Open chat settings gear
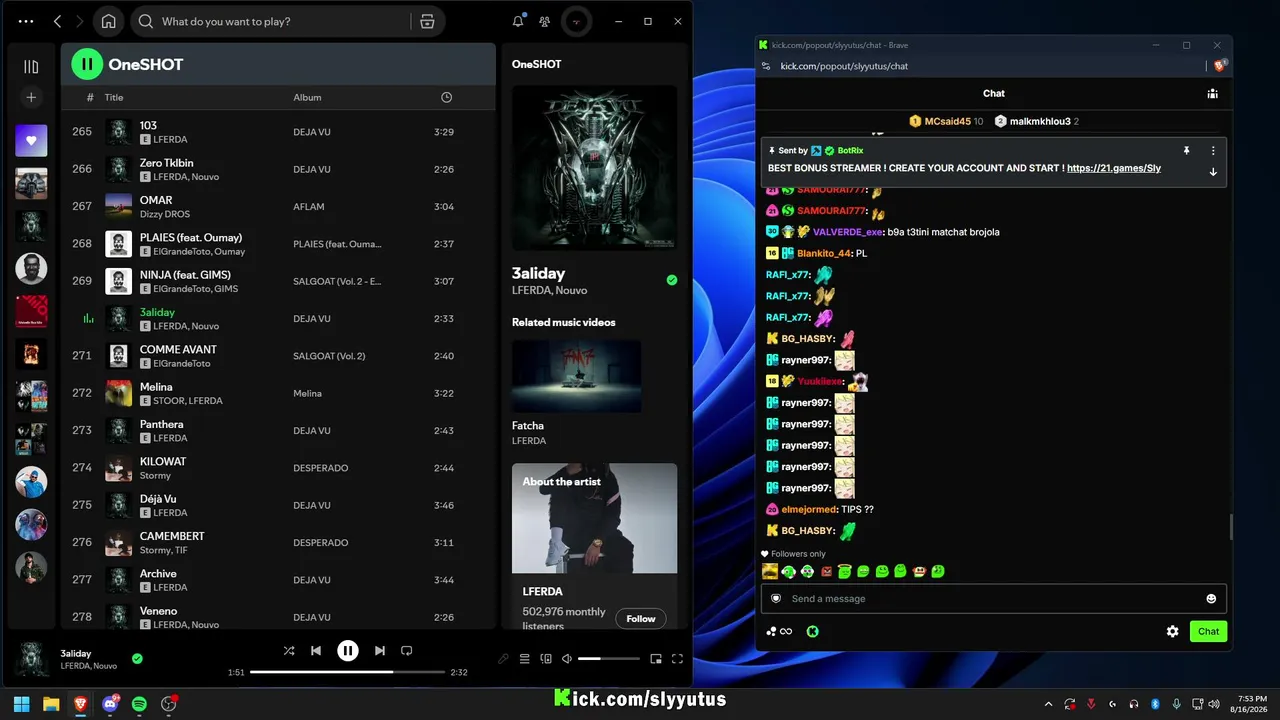Image resolution: width=1280 pixels, height=720 pixels. (x=1173, y=632)
